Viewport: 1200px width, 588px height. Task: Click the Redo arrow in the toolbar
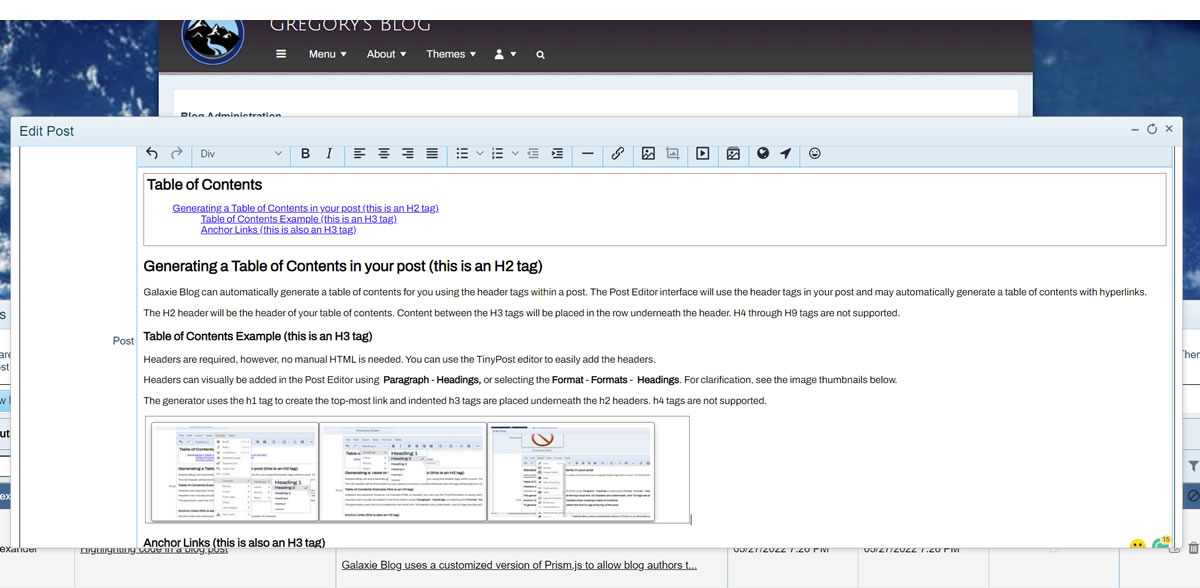[x=177, y=153]
